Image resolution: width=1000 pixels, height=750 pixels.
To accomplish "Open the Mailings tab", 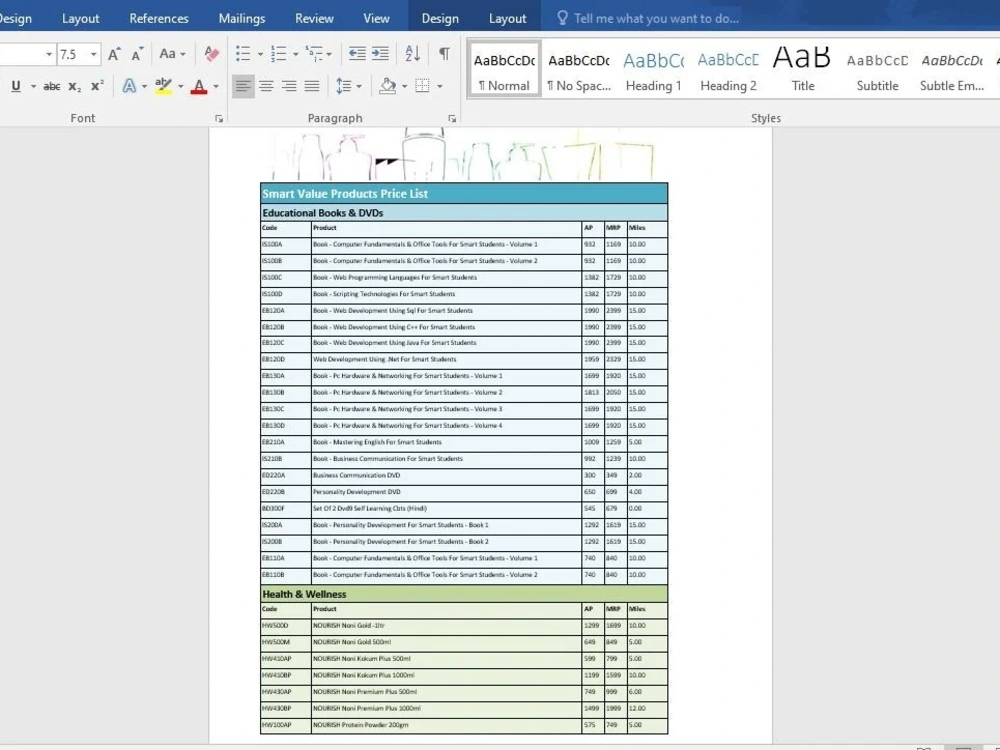I will 242,18.
